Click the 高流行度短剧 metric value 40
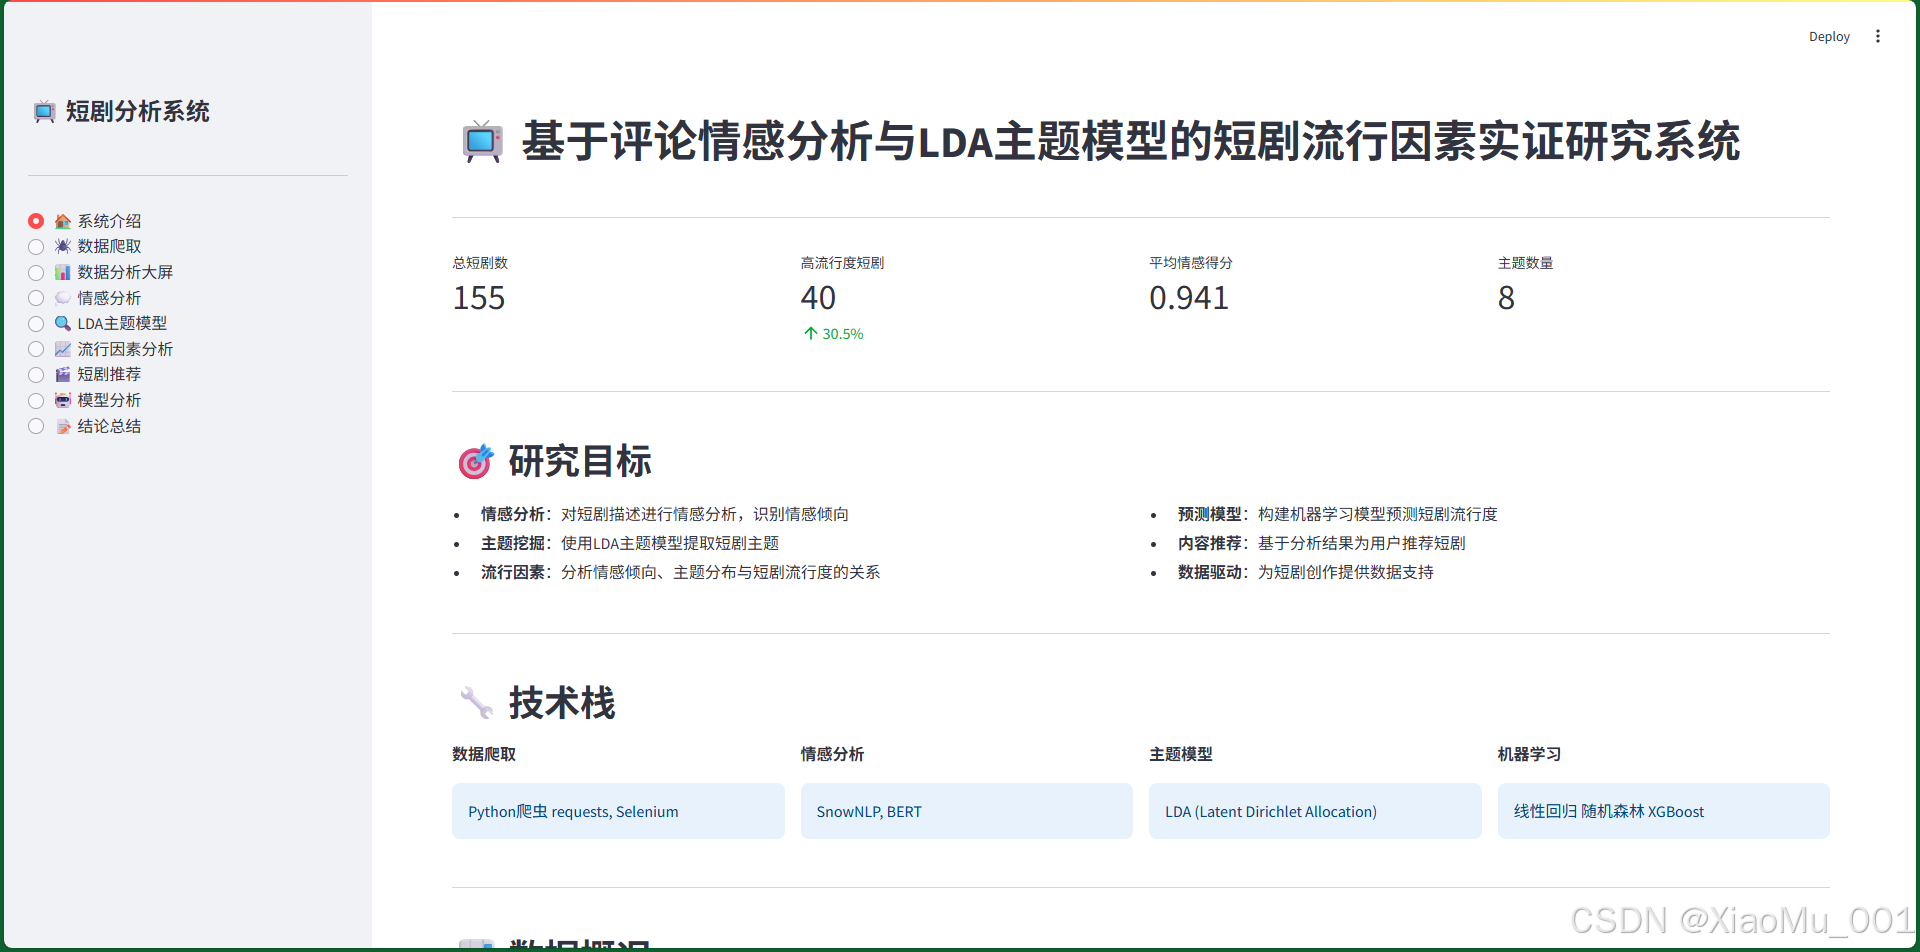This screenshot has height=952, width=1920. point(818,298)
